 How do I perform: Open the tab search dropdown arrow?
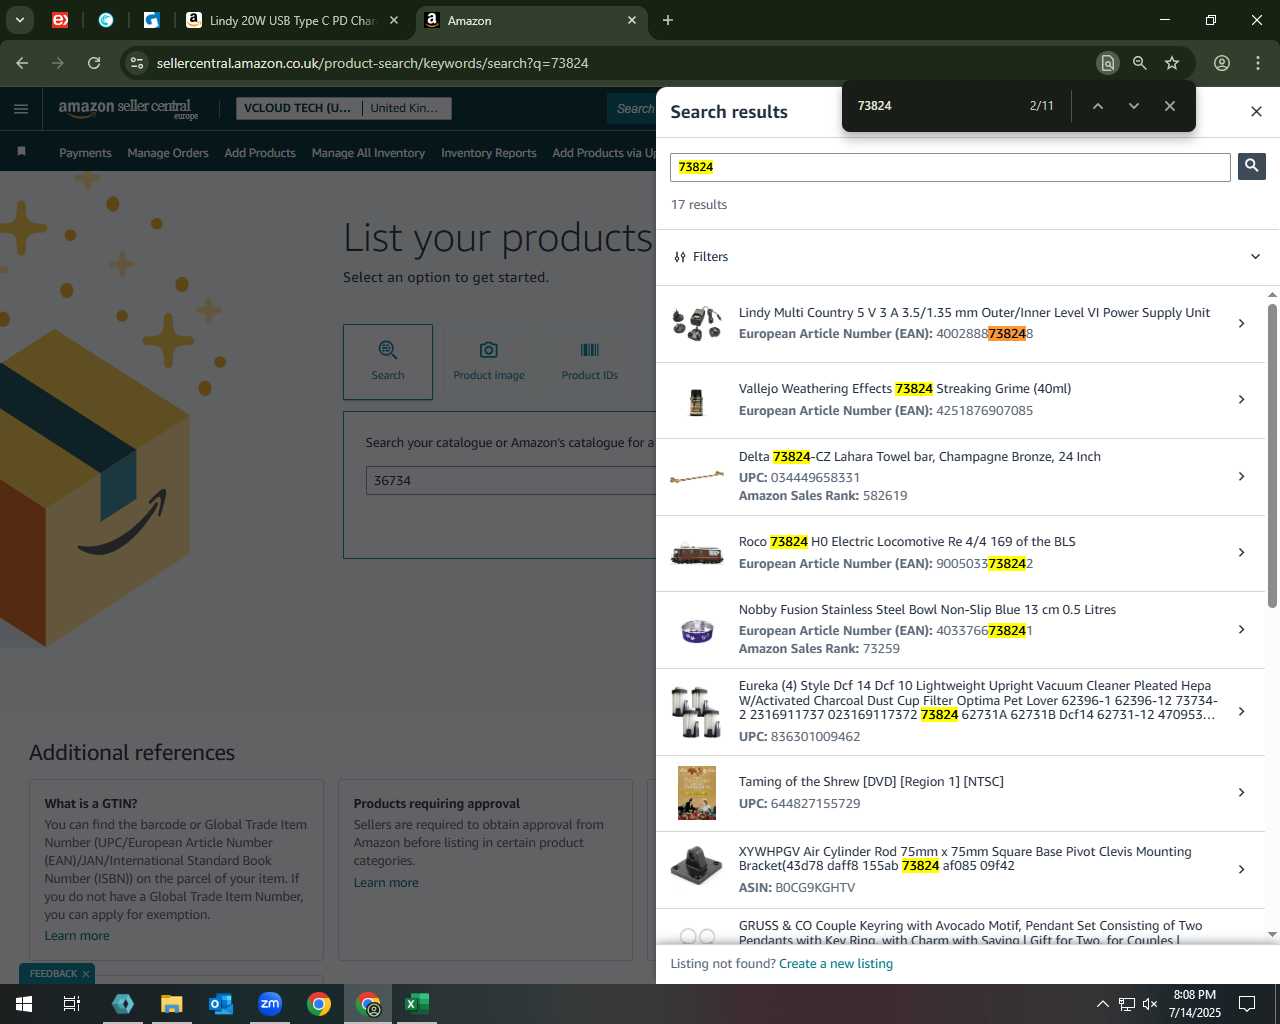coord(19,20)
